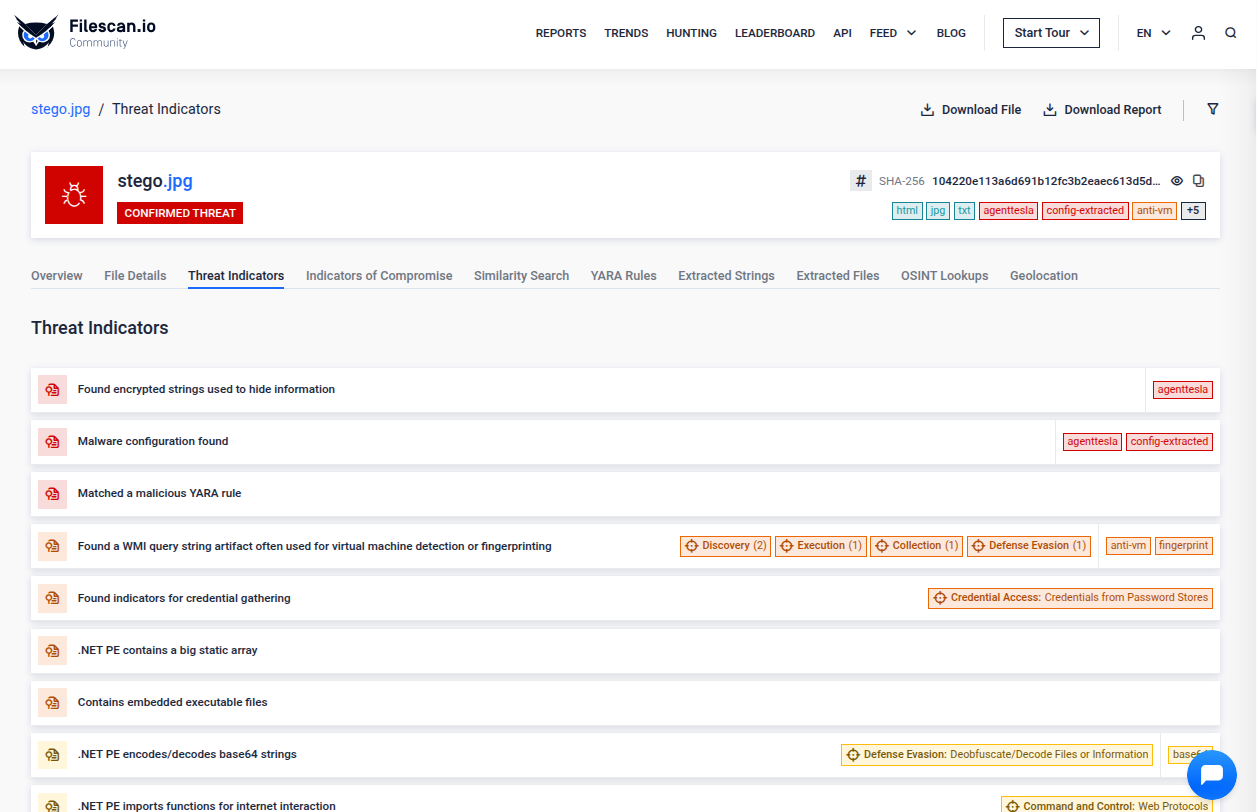This screenshot has height=812, width=1257.
Task: Open the user account icon
Action: click(x=1198, y=33)
